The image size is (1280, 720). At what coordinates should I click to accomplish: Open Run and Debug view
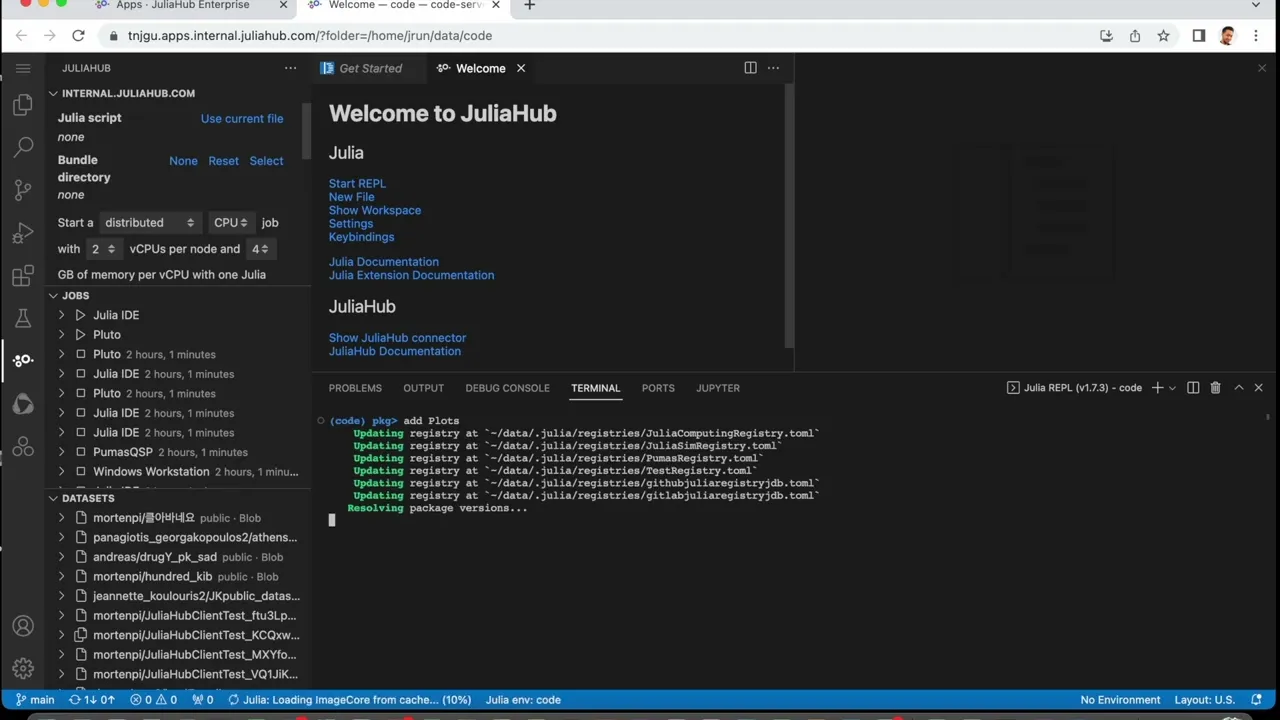[23, 233]
